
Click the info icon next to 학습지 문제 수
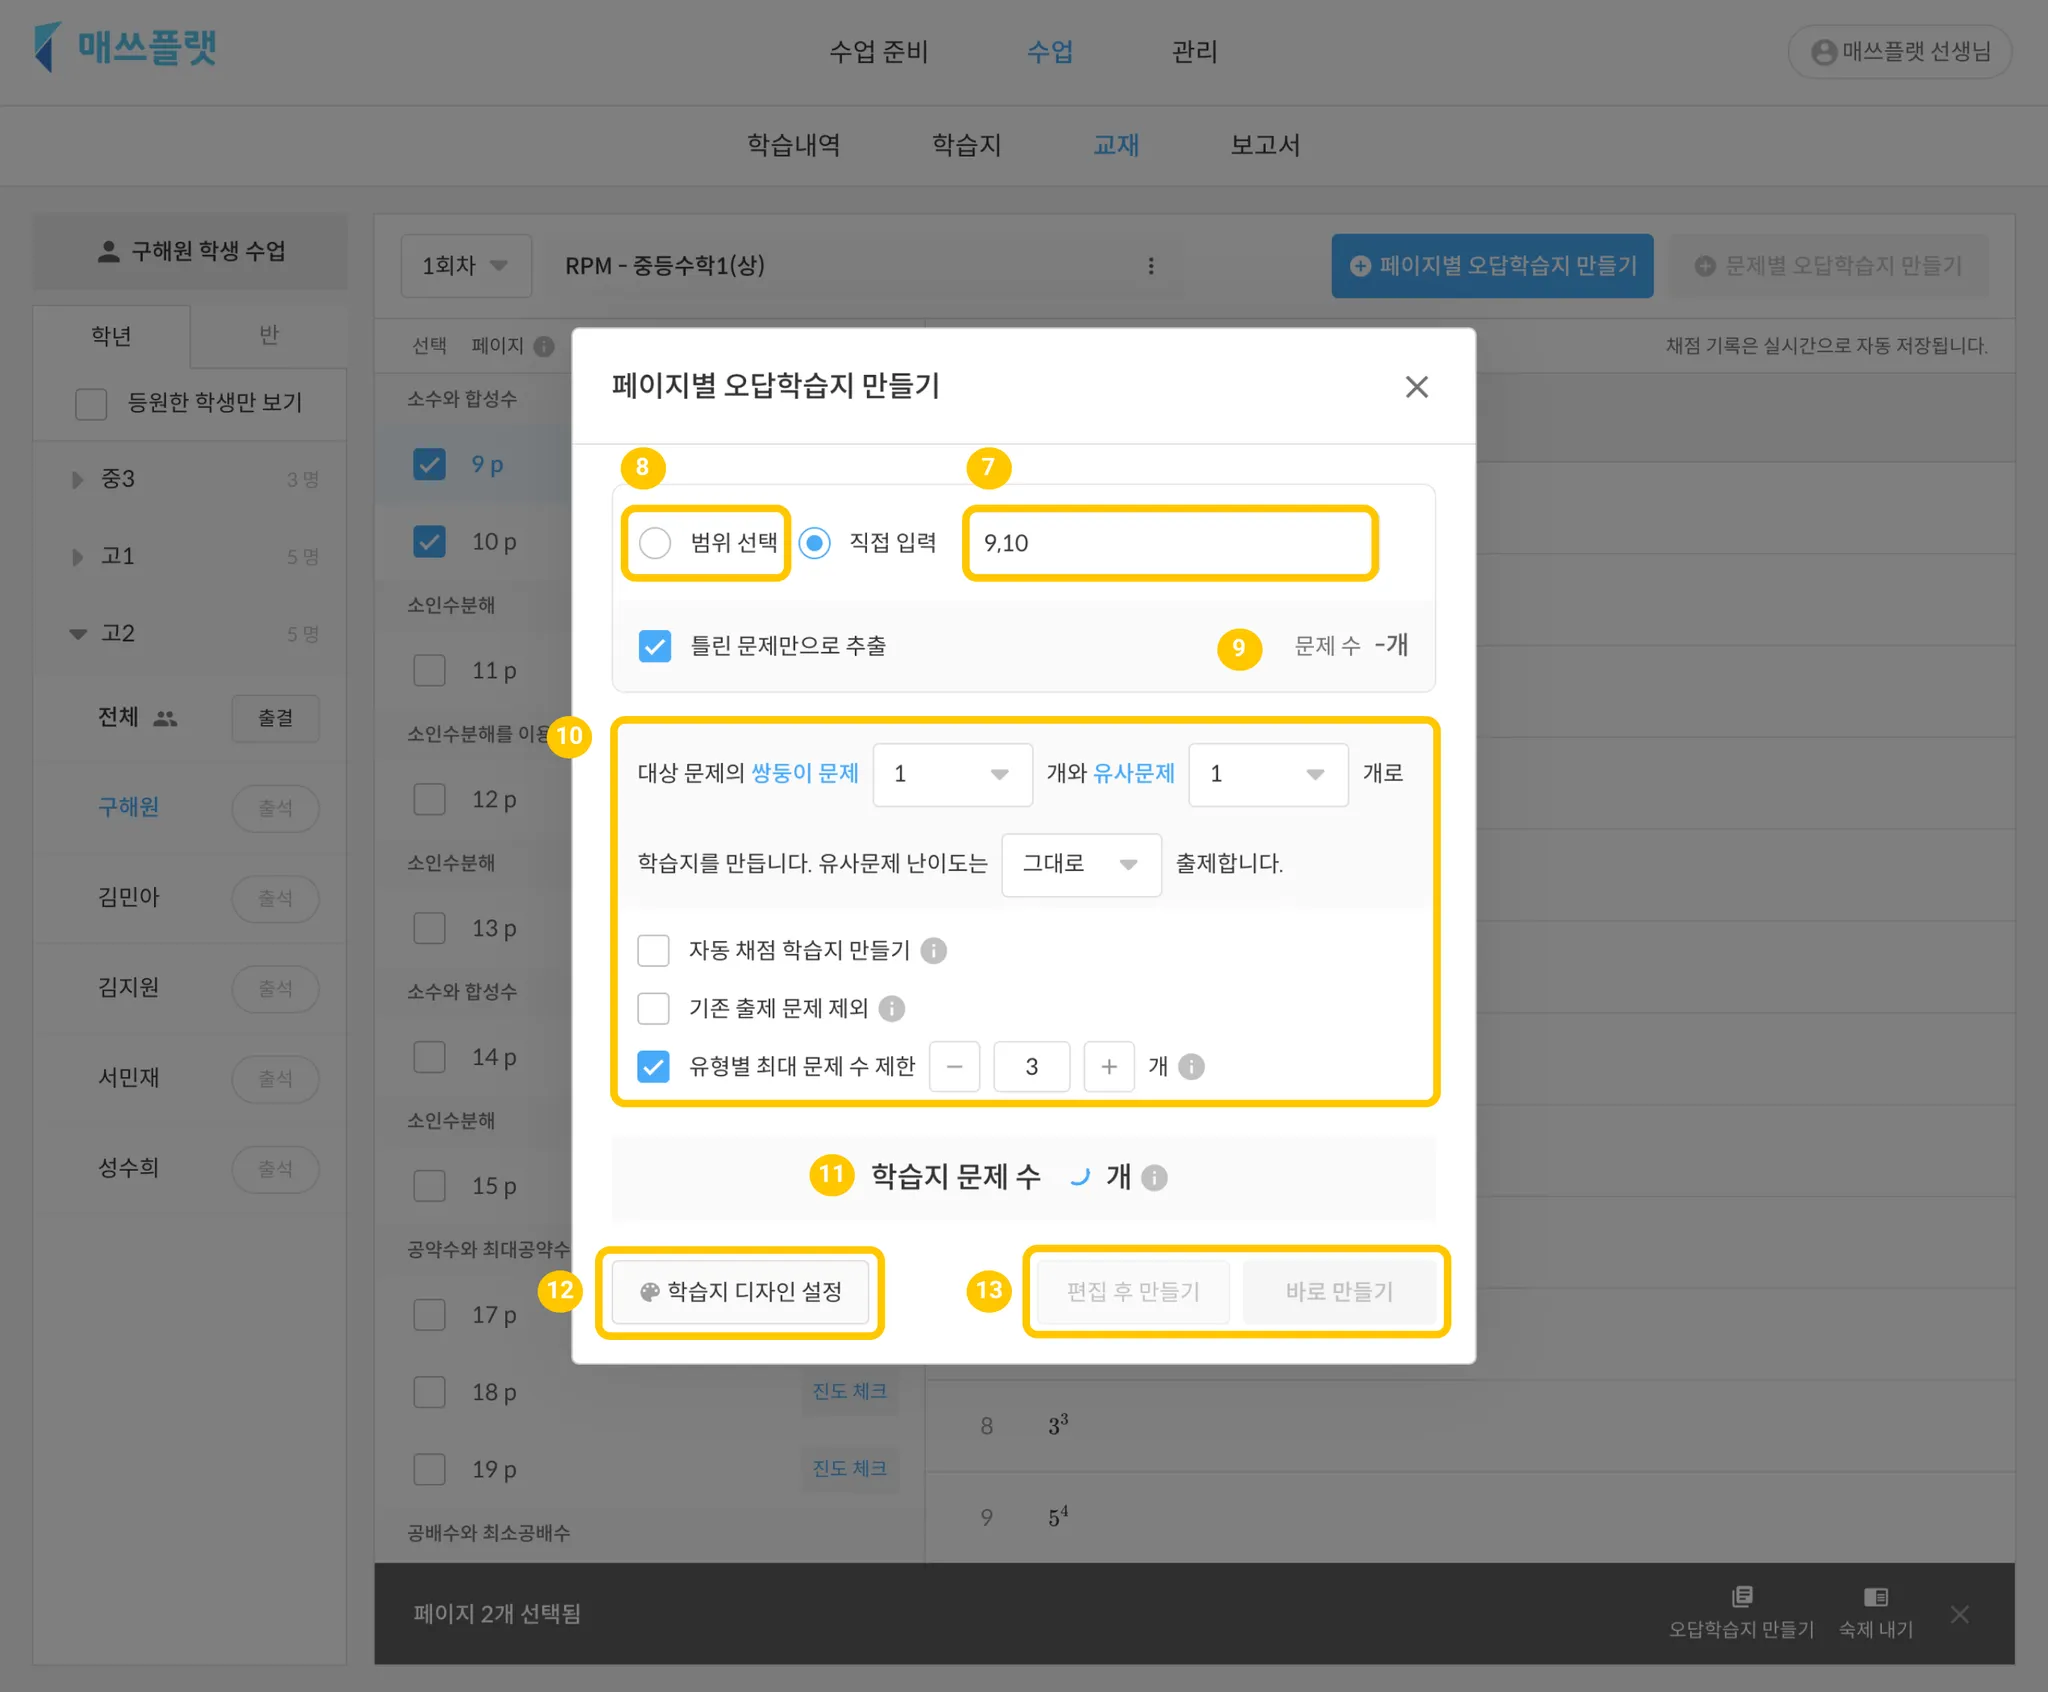click(x=1154, y=1177)
